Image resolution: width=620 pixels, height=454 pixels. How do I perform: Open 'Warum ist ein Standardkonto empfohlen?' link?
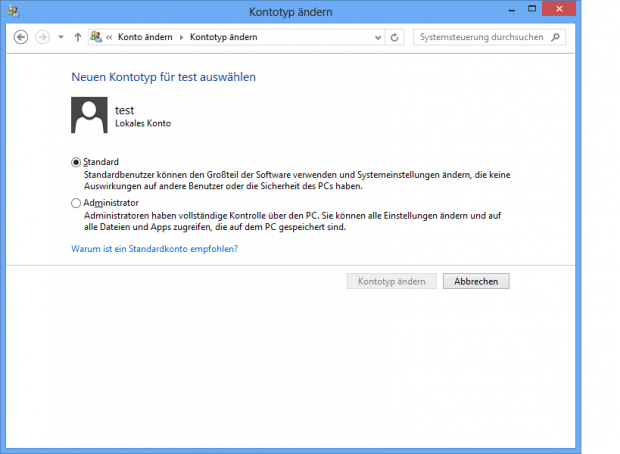click(154, 248)
